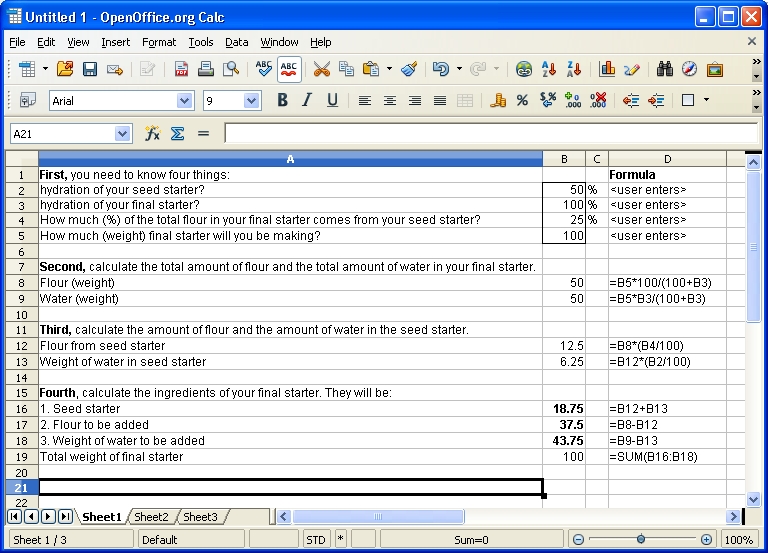Click the zoom slider in status bar
This screenshot has height=553, width=768.
(640, 539)
